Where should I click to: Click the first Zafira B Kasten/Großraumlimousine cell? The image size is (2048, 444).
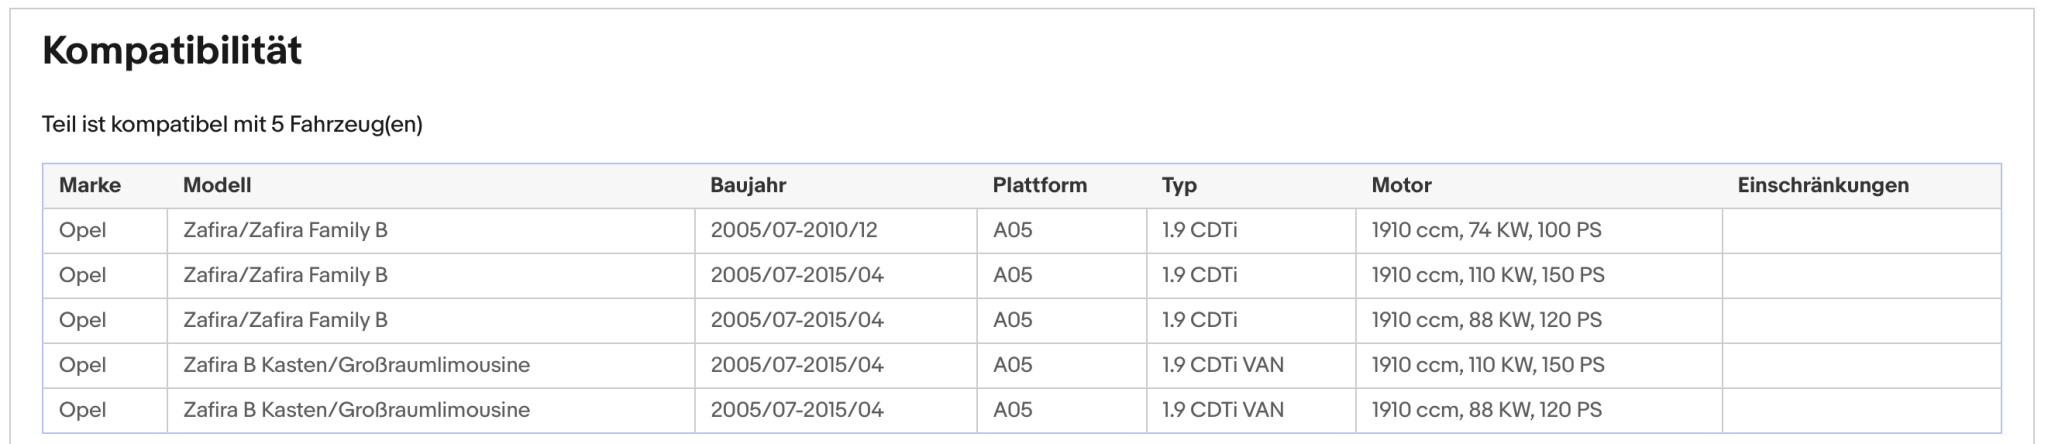[x=431, y=365]
